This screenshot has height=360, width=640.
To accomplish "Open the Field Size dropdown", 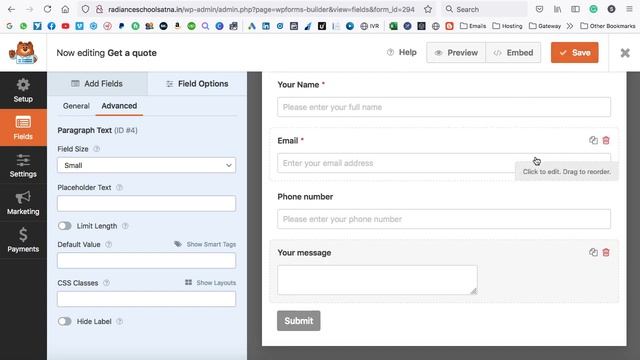I will click(x=147, y=165).
